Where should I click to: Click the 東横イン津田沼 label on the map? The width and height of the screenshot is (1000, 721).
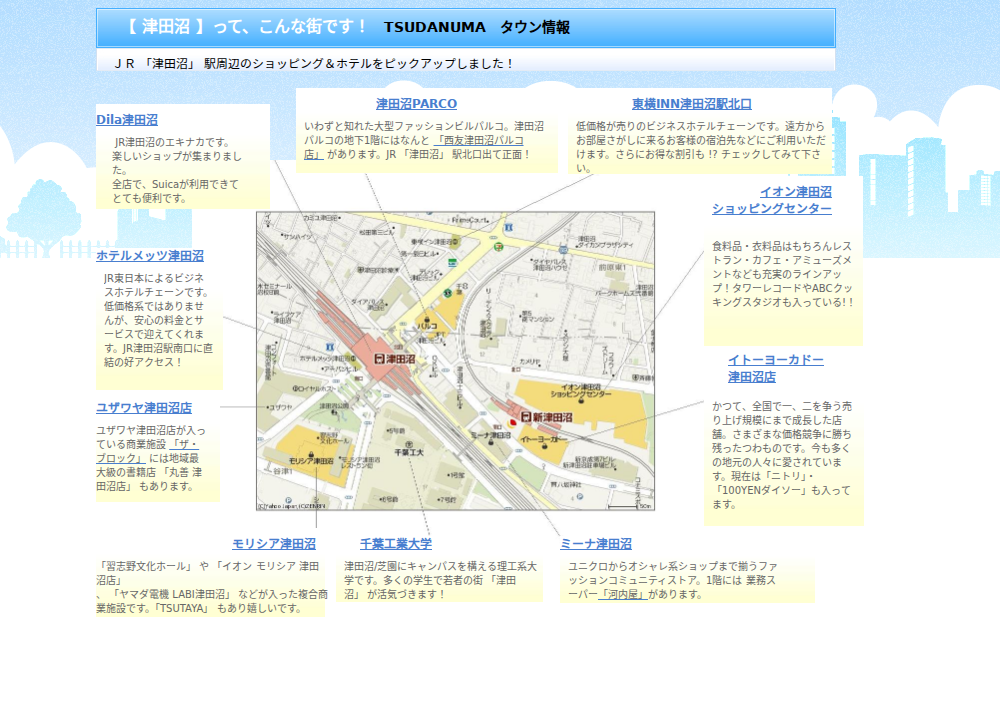(x=434, y=242)
